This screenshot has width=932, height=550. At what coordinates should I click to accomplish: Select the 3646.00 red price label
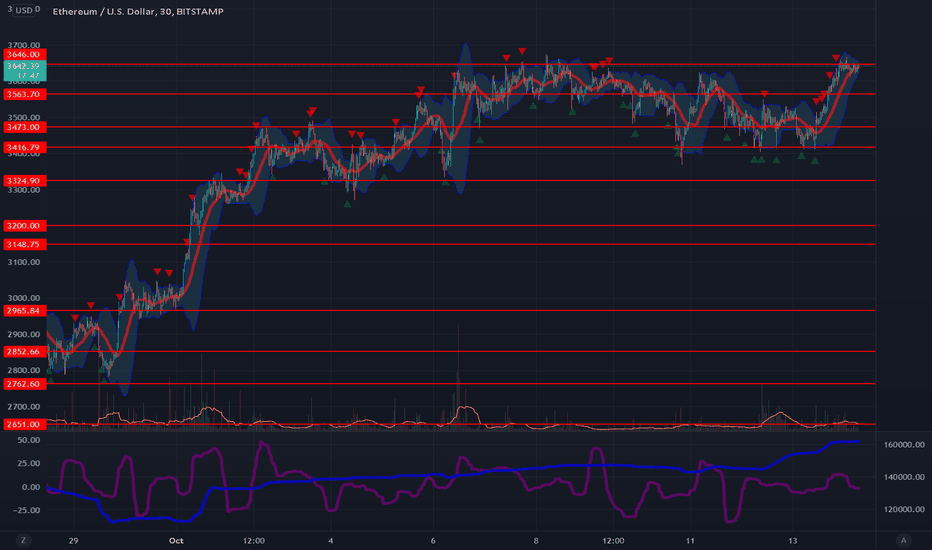point(24,54)
